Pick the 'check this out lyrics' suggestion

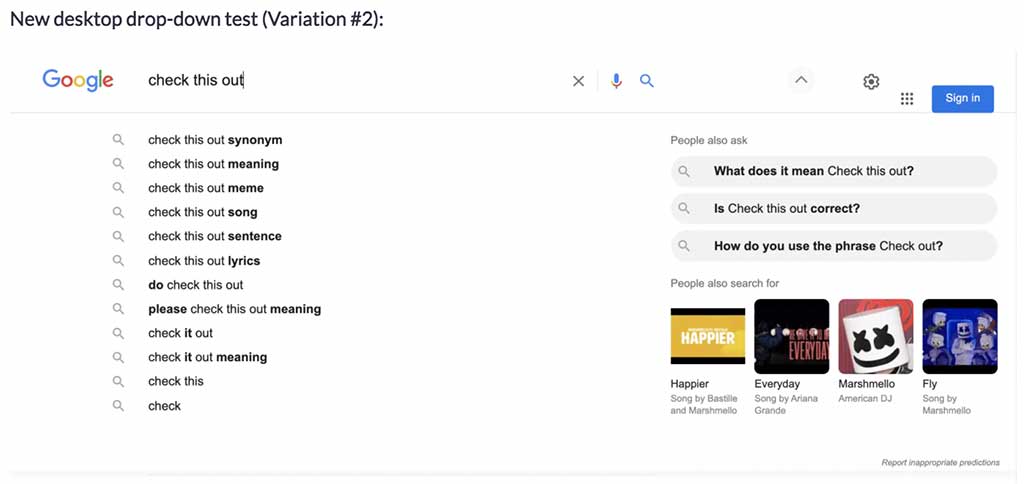pos(204,261)
